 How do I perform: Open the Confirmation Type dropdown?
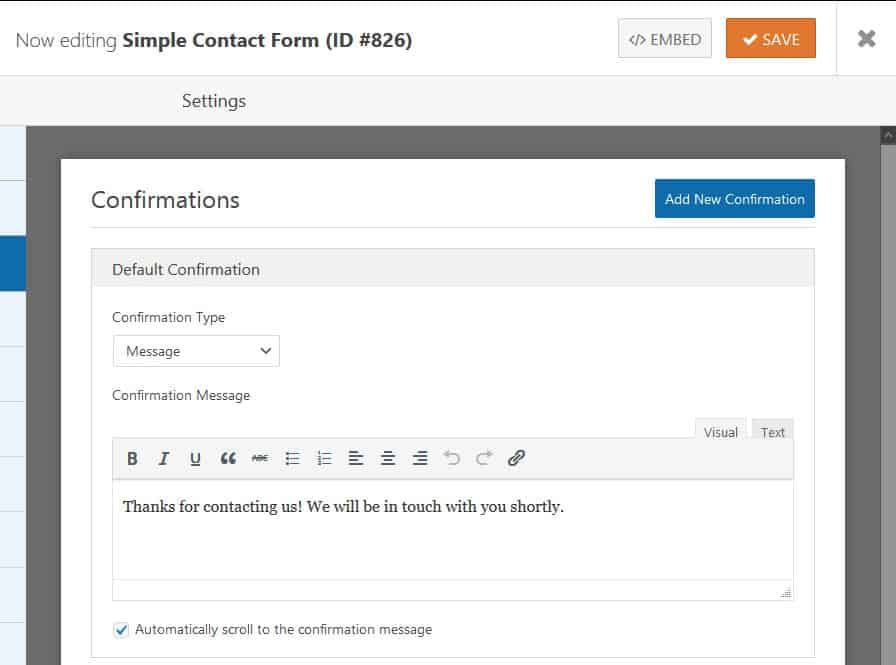tap(196, 351)
